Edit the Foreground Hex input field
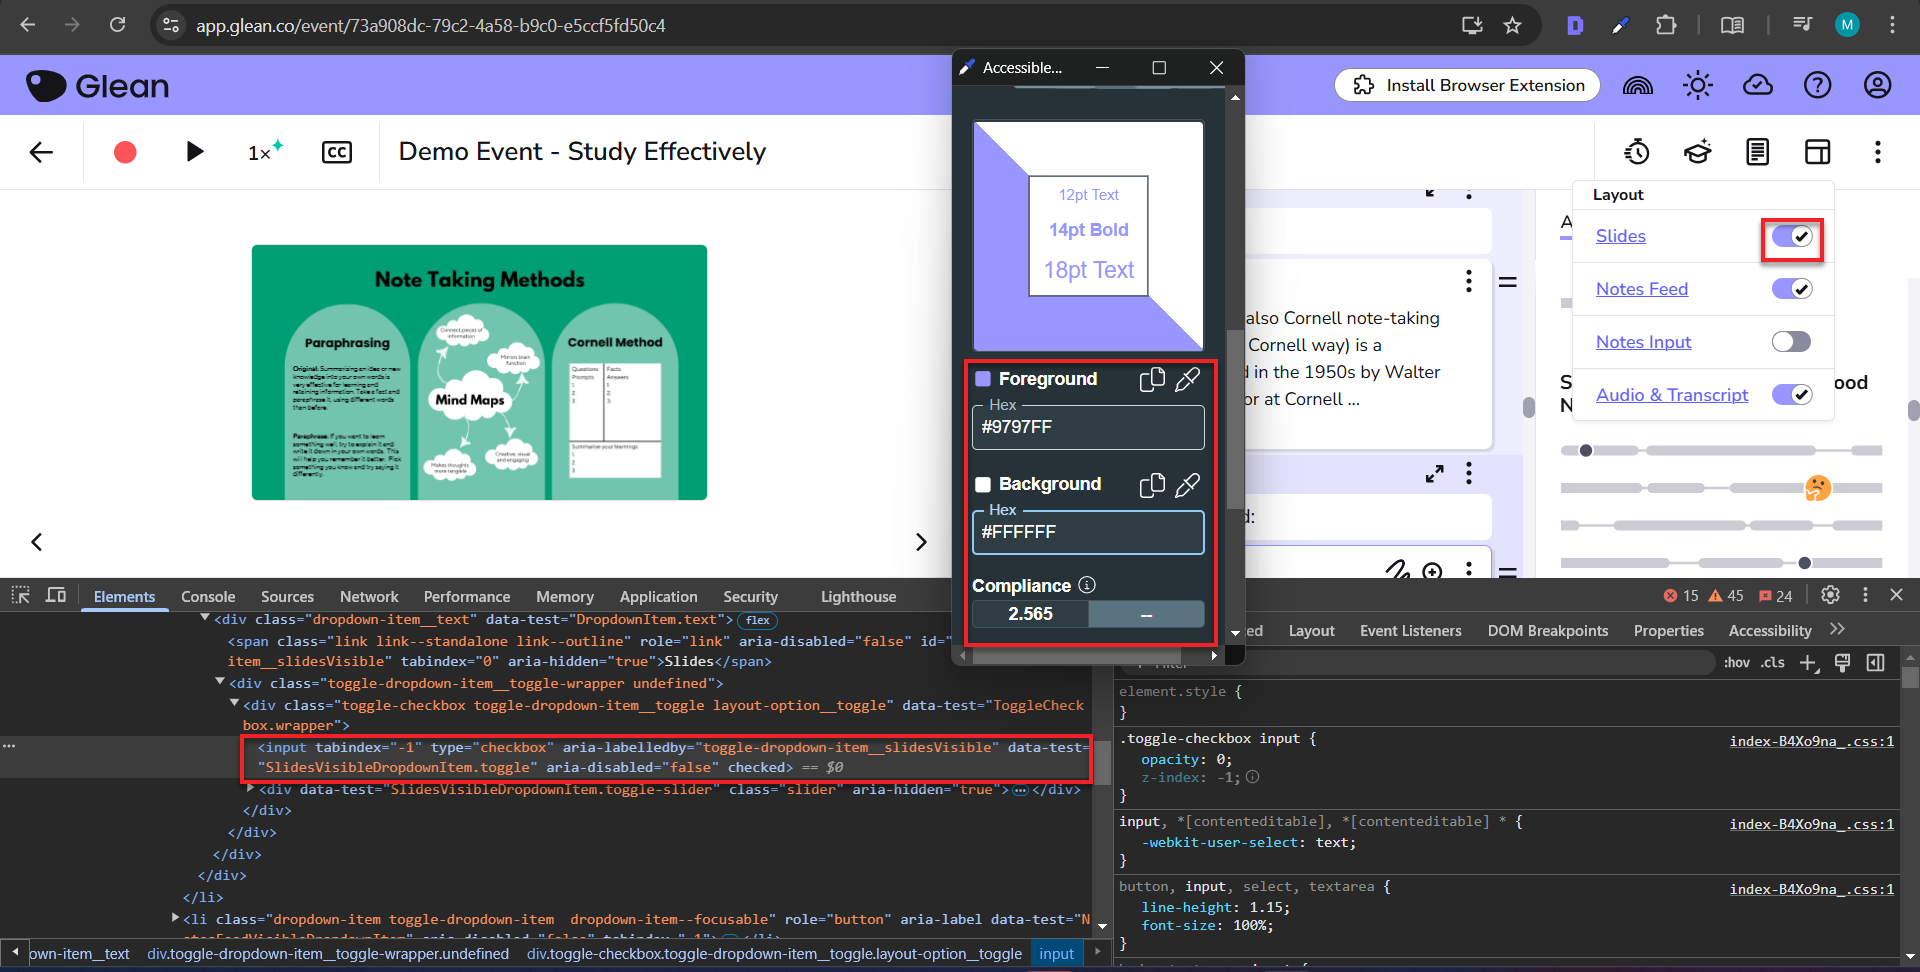The height and width of the screenshot is (972, 1920). pyautogui.click(x=1088, y=428)
